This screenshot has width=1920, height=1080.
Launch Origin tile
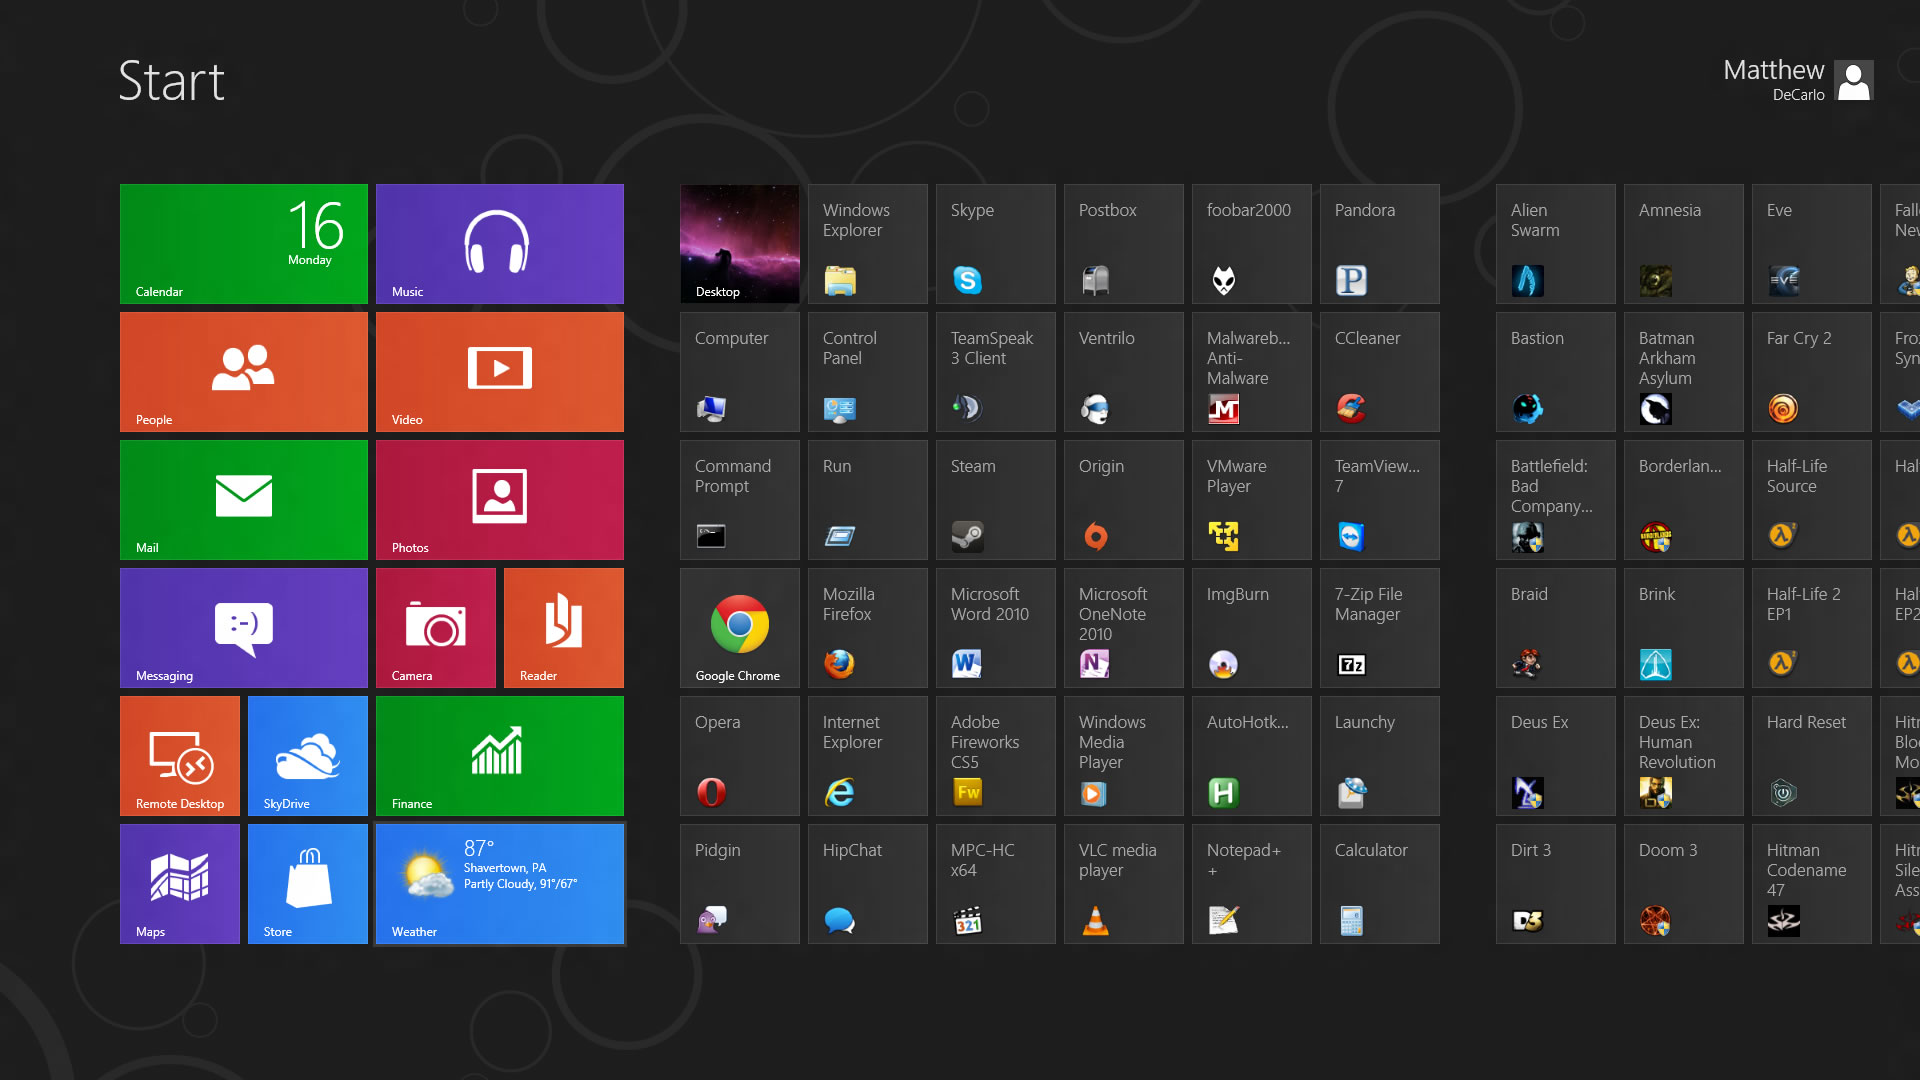coord(1124,500)
